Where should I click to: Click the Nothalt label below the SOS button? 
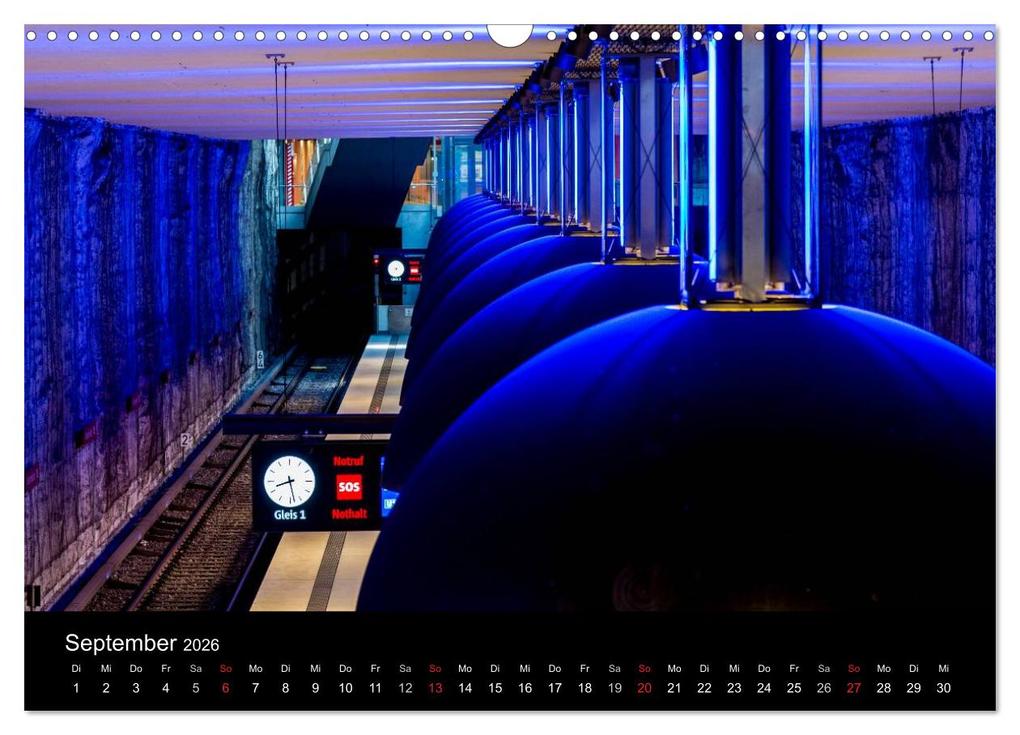tap(350, 513)
